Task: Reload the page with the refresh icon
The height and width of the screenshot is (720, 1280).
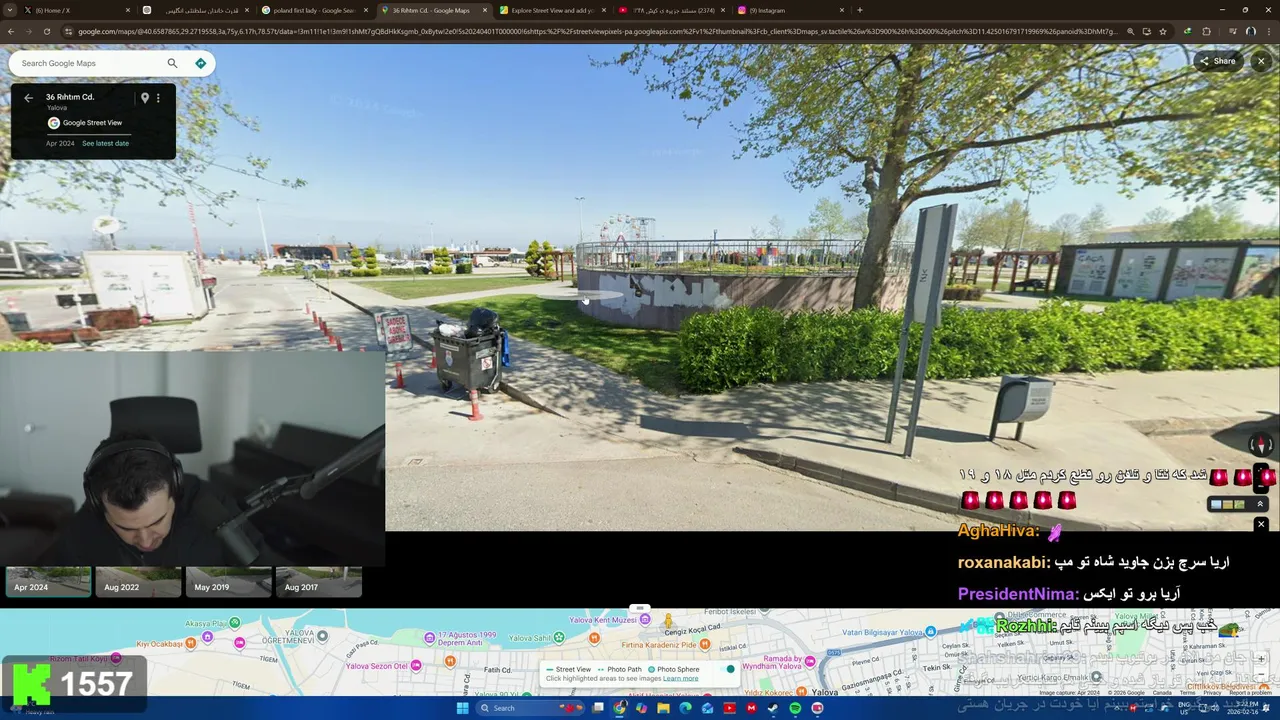Action: coord(46,31)
